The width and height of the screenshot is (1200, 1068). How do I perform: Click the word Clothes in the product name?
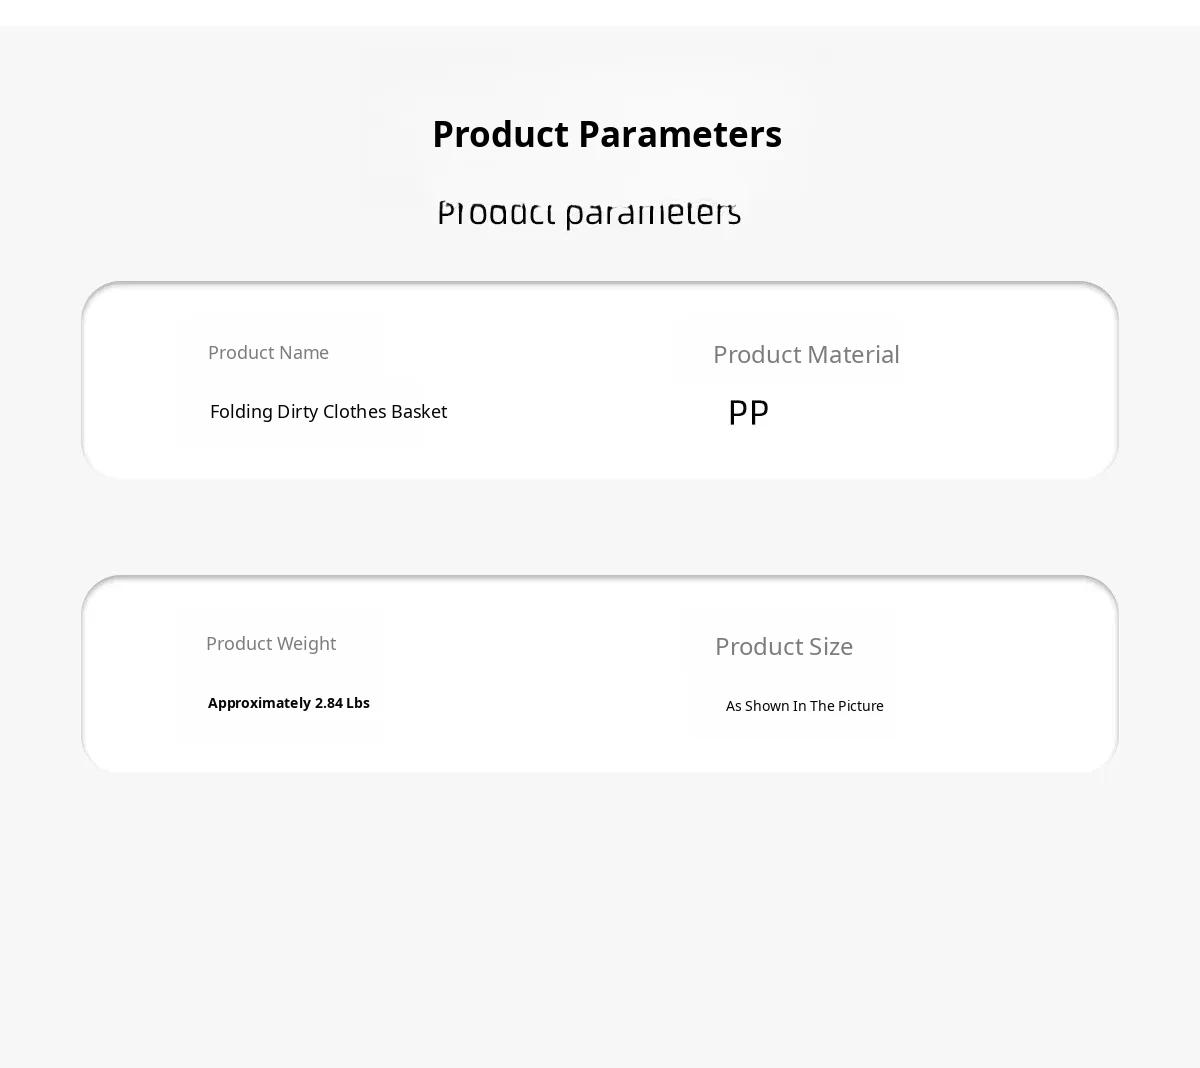[x=354, y=411]
